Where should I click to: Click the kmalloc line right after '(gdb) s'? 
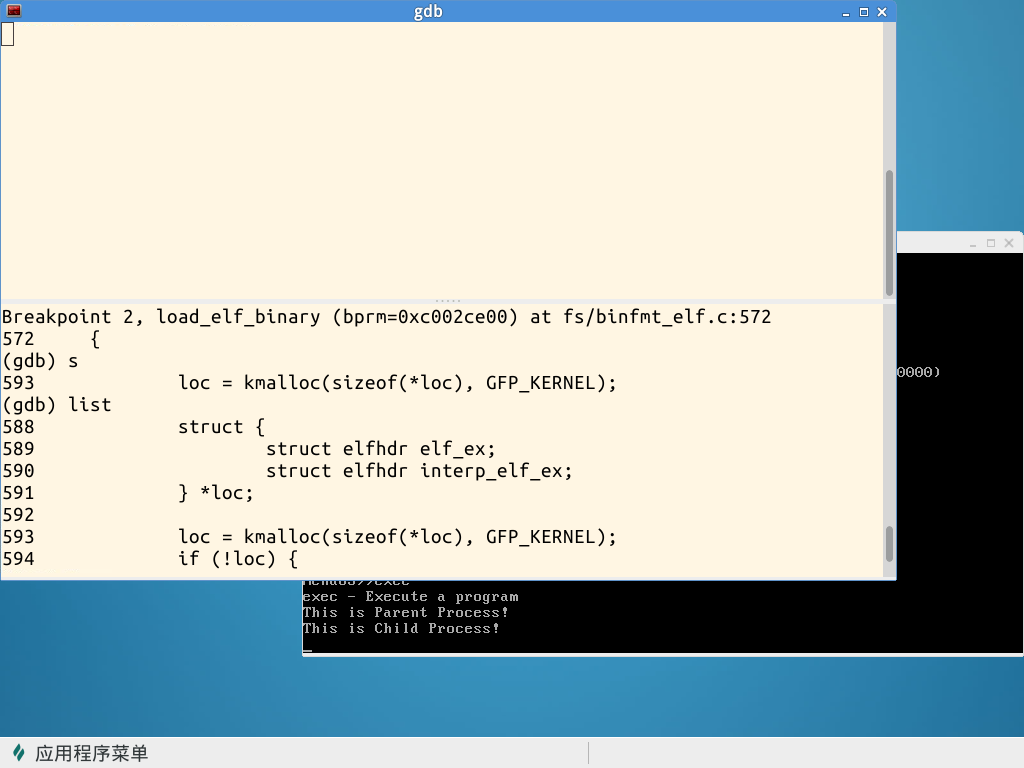[310, 383]
